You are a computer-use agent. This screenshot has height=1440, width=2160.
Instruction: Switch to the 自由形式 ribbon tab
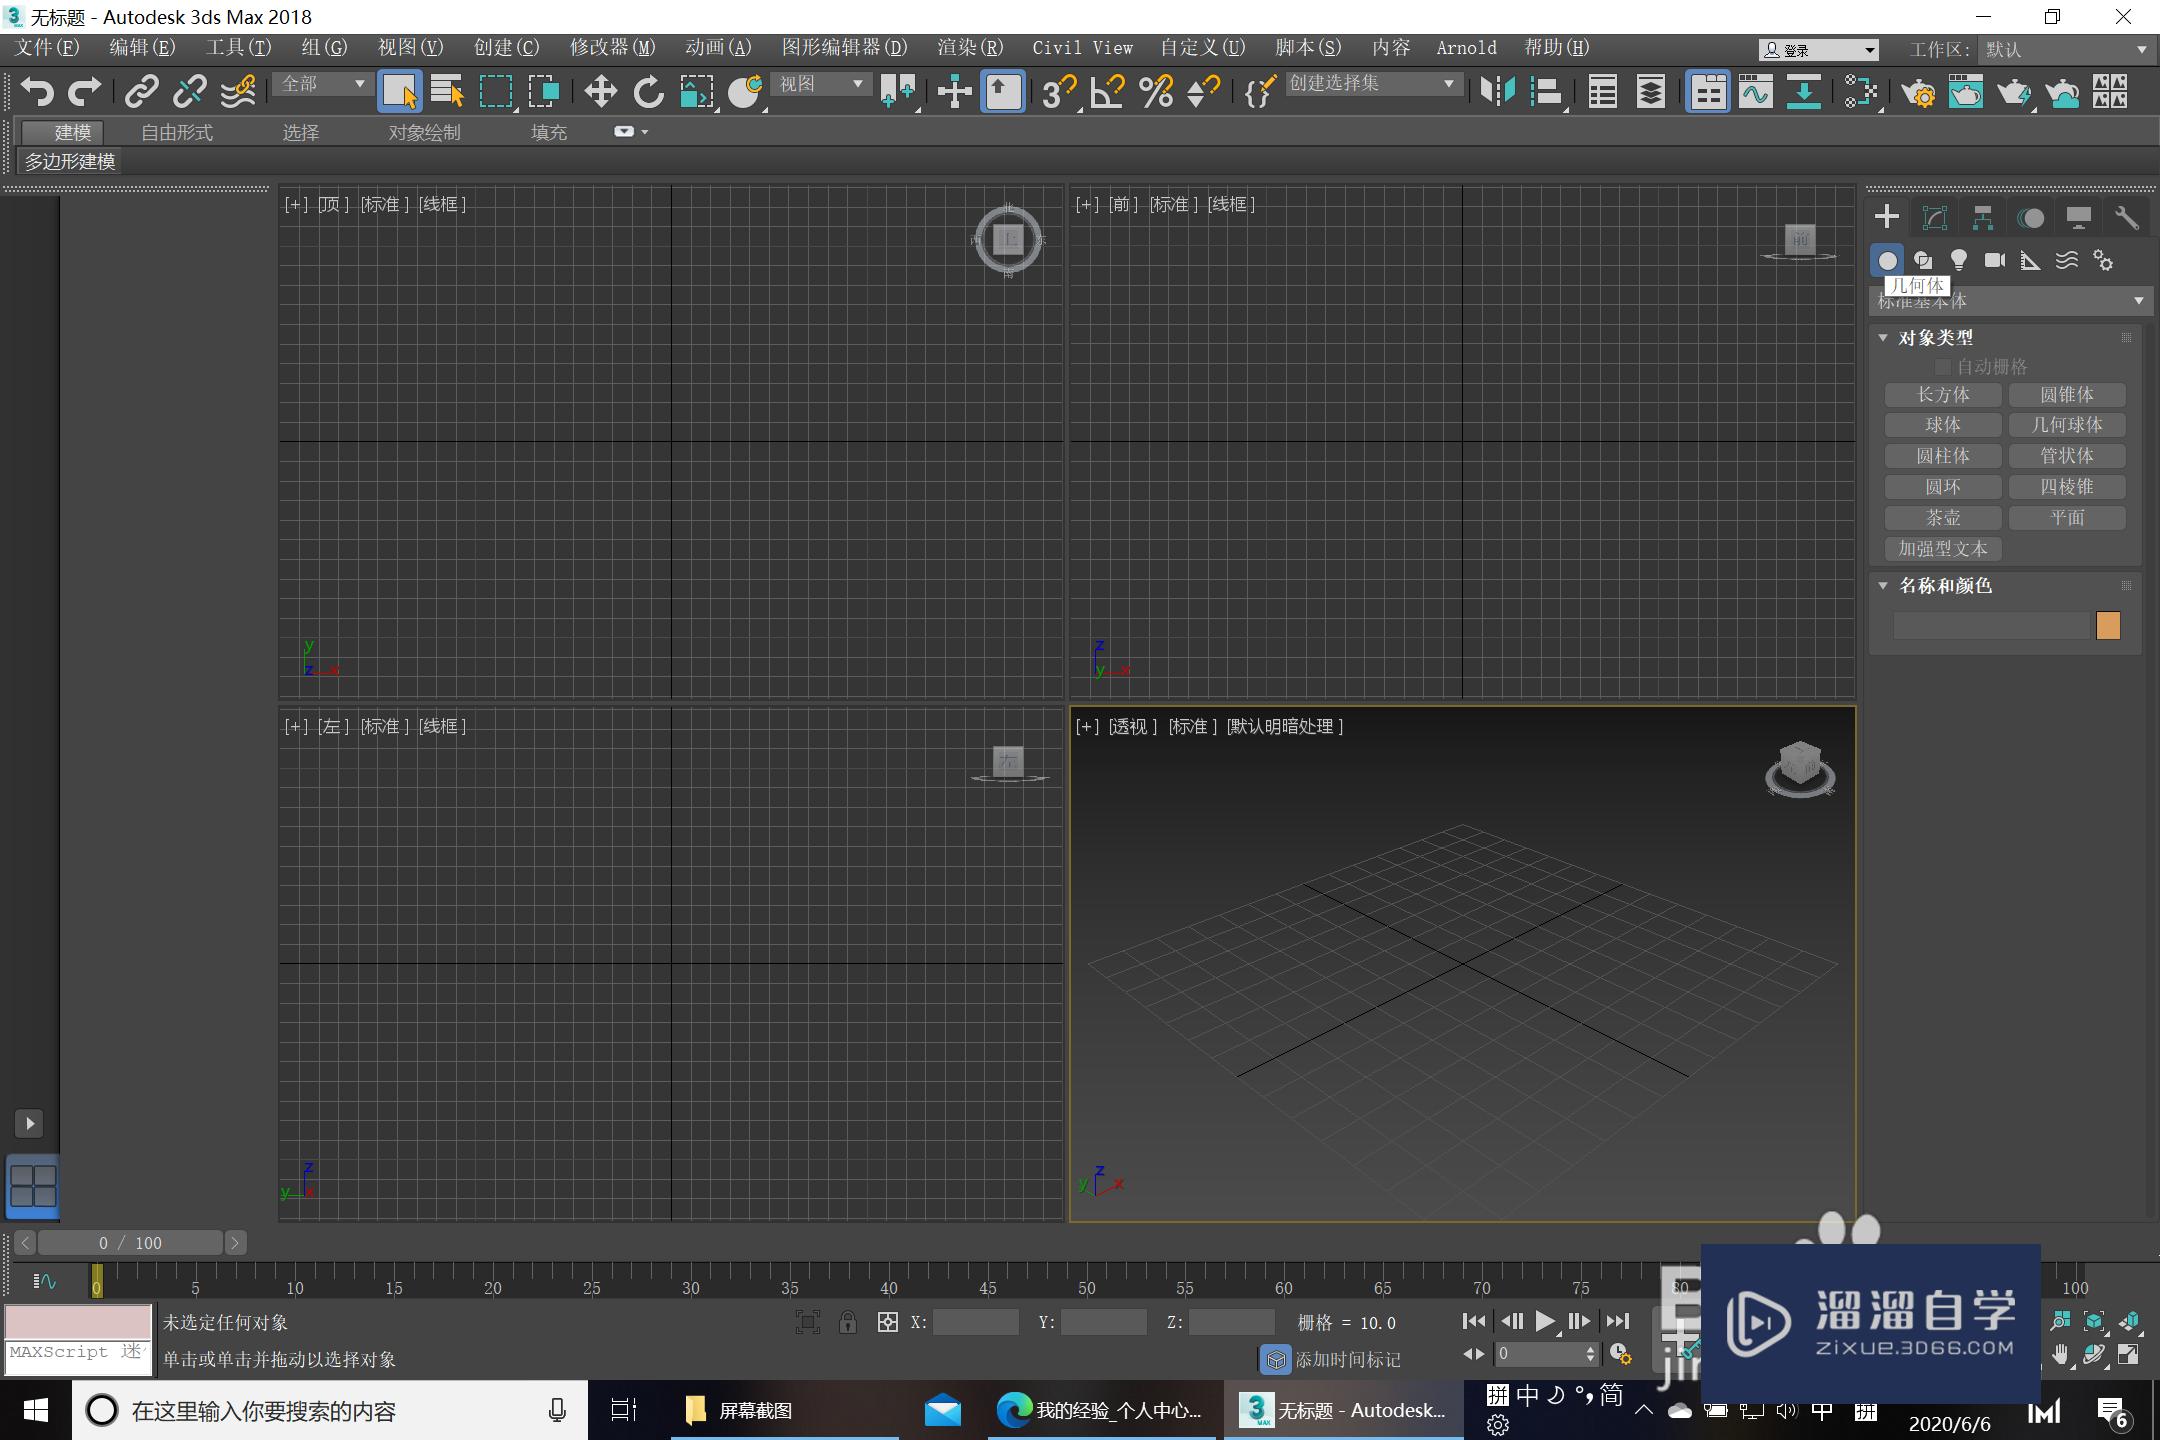(177, 132)
